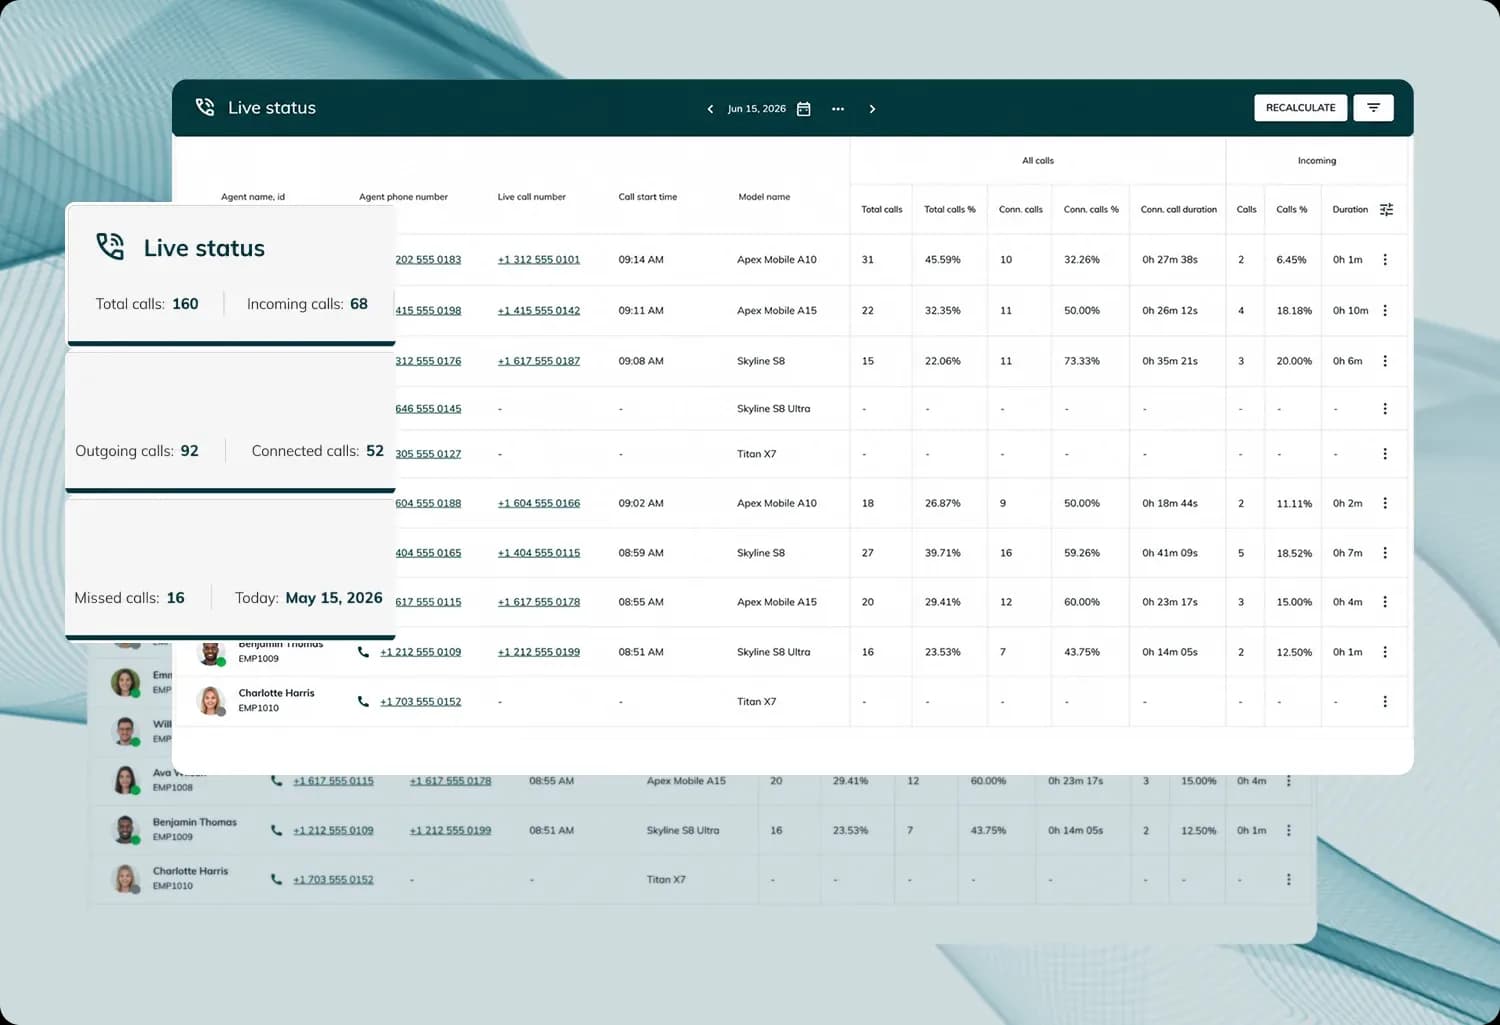This screenshot has height=1025, width=1500.
Task: Open row menu for +1 212 555 0109 row
Action: [x=1385, y=652]
